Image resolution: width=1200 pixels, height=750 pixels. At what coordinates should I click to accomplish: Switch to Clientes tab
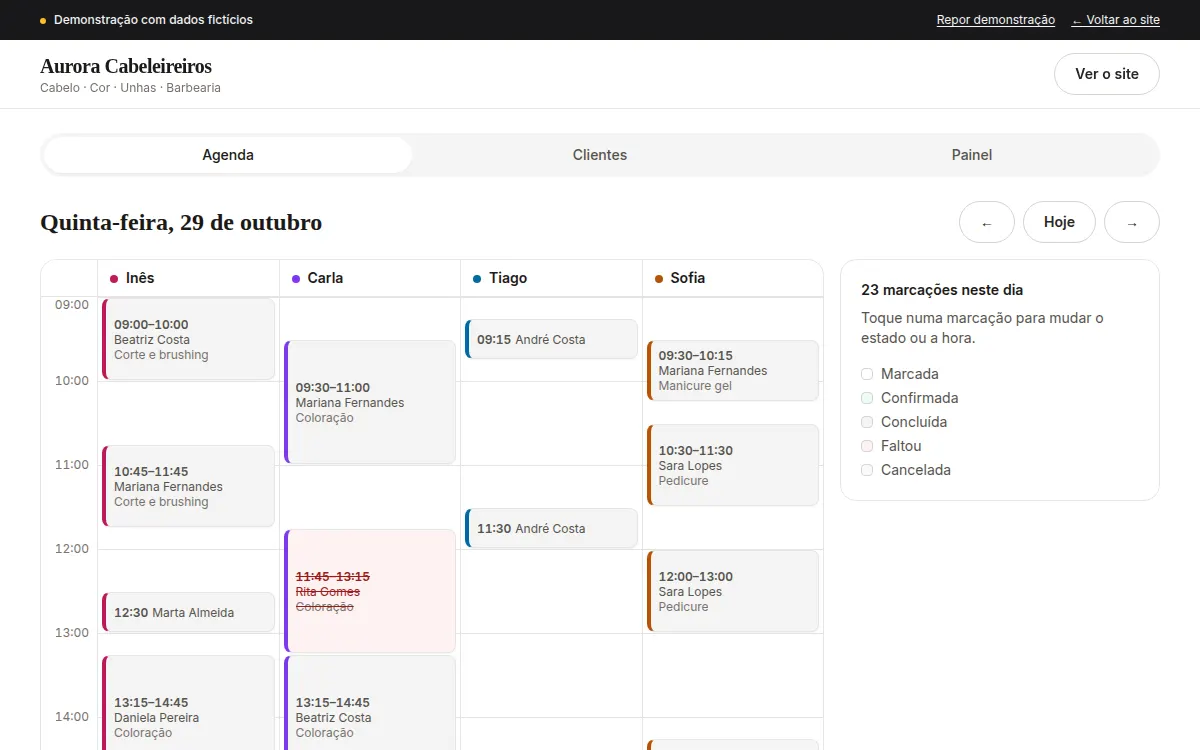(x=600, y=155)
